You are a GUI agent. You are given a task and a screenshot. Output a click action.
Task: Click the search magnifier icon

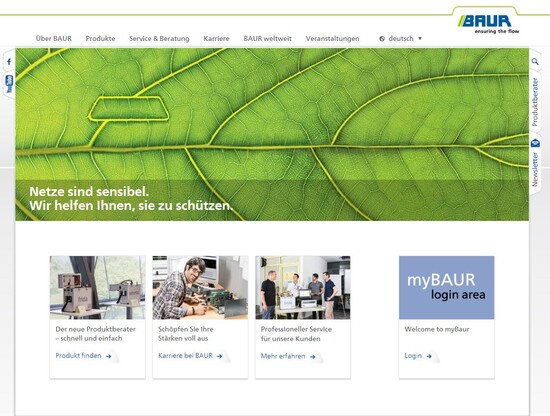click(x=535, y=62)
